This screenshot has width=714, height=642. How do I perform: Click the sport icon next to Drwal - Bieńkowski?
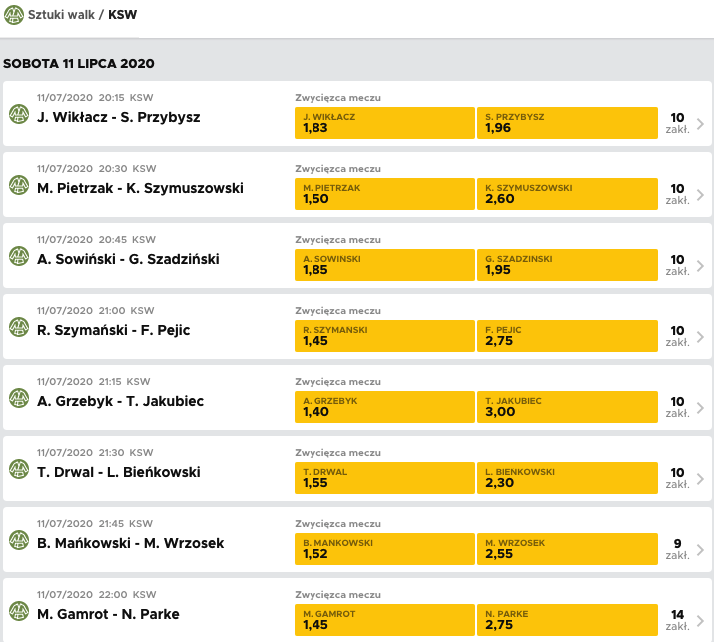18,469
